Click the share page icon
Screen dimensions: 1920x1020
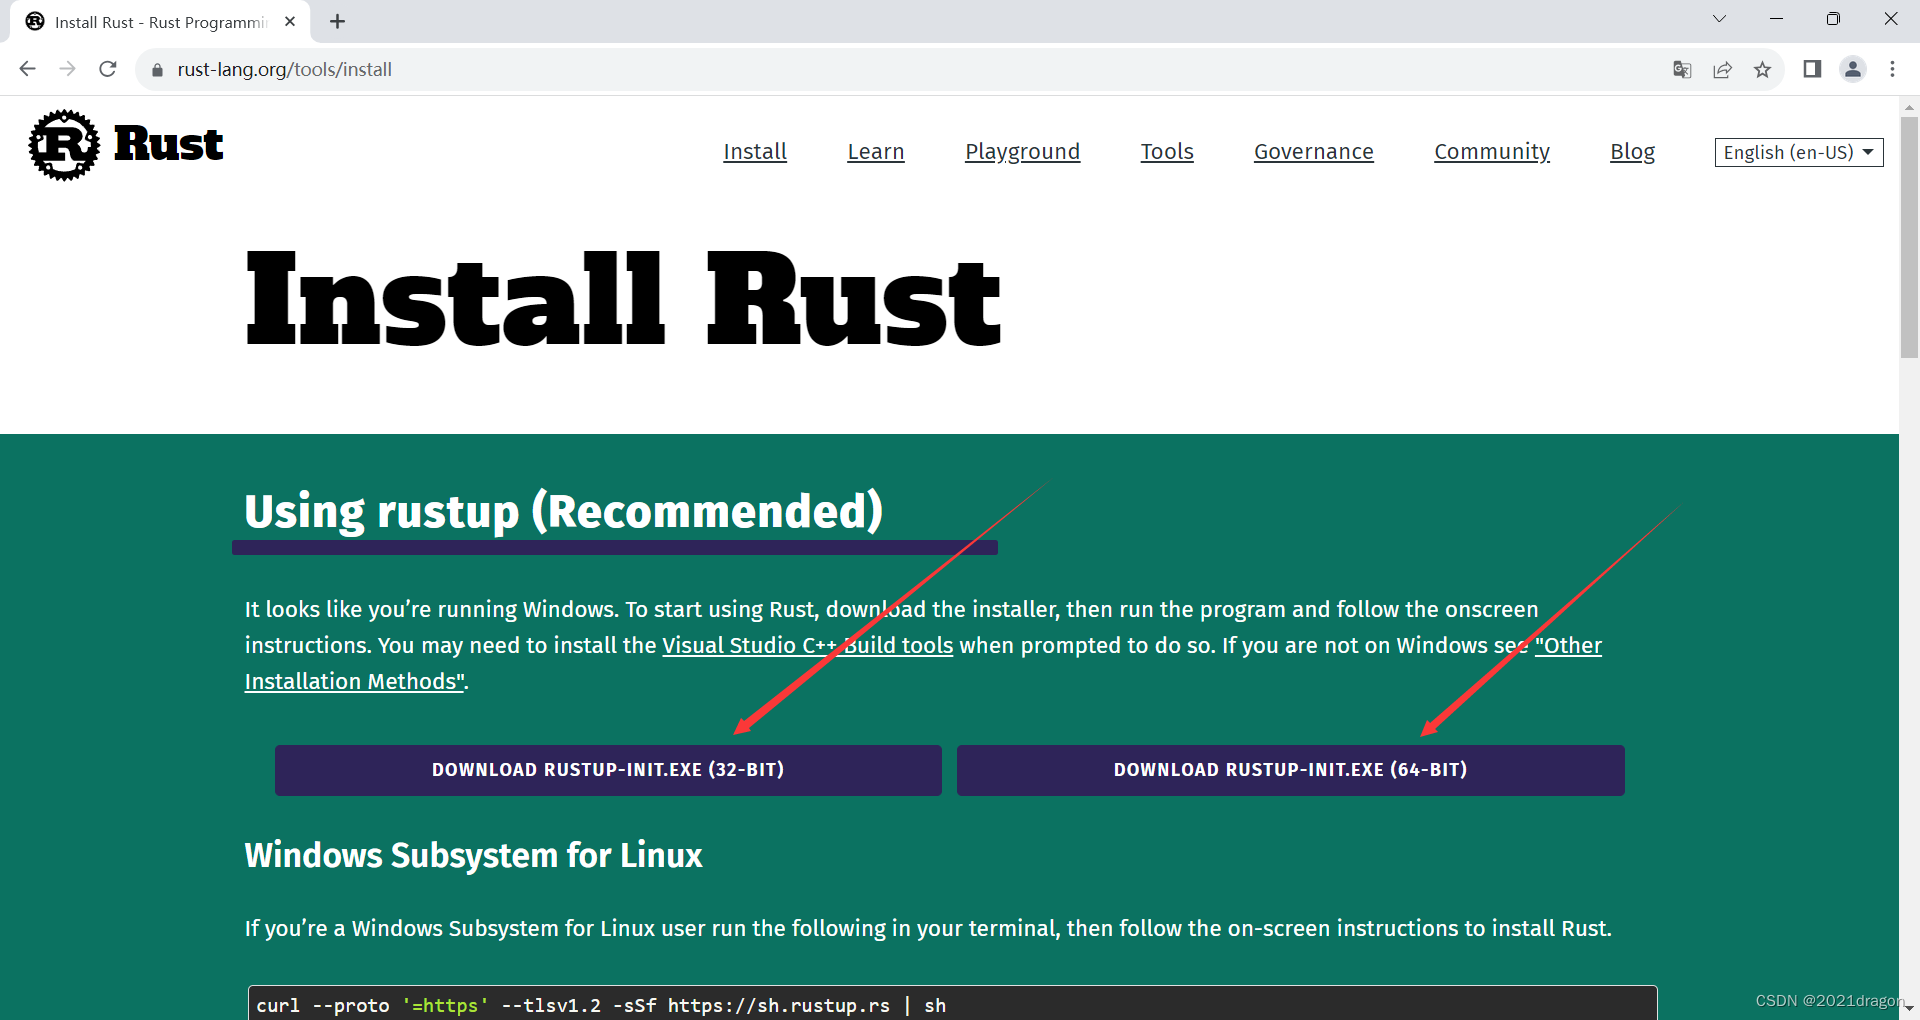[1722, 69]
